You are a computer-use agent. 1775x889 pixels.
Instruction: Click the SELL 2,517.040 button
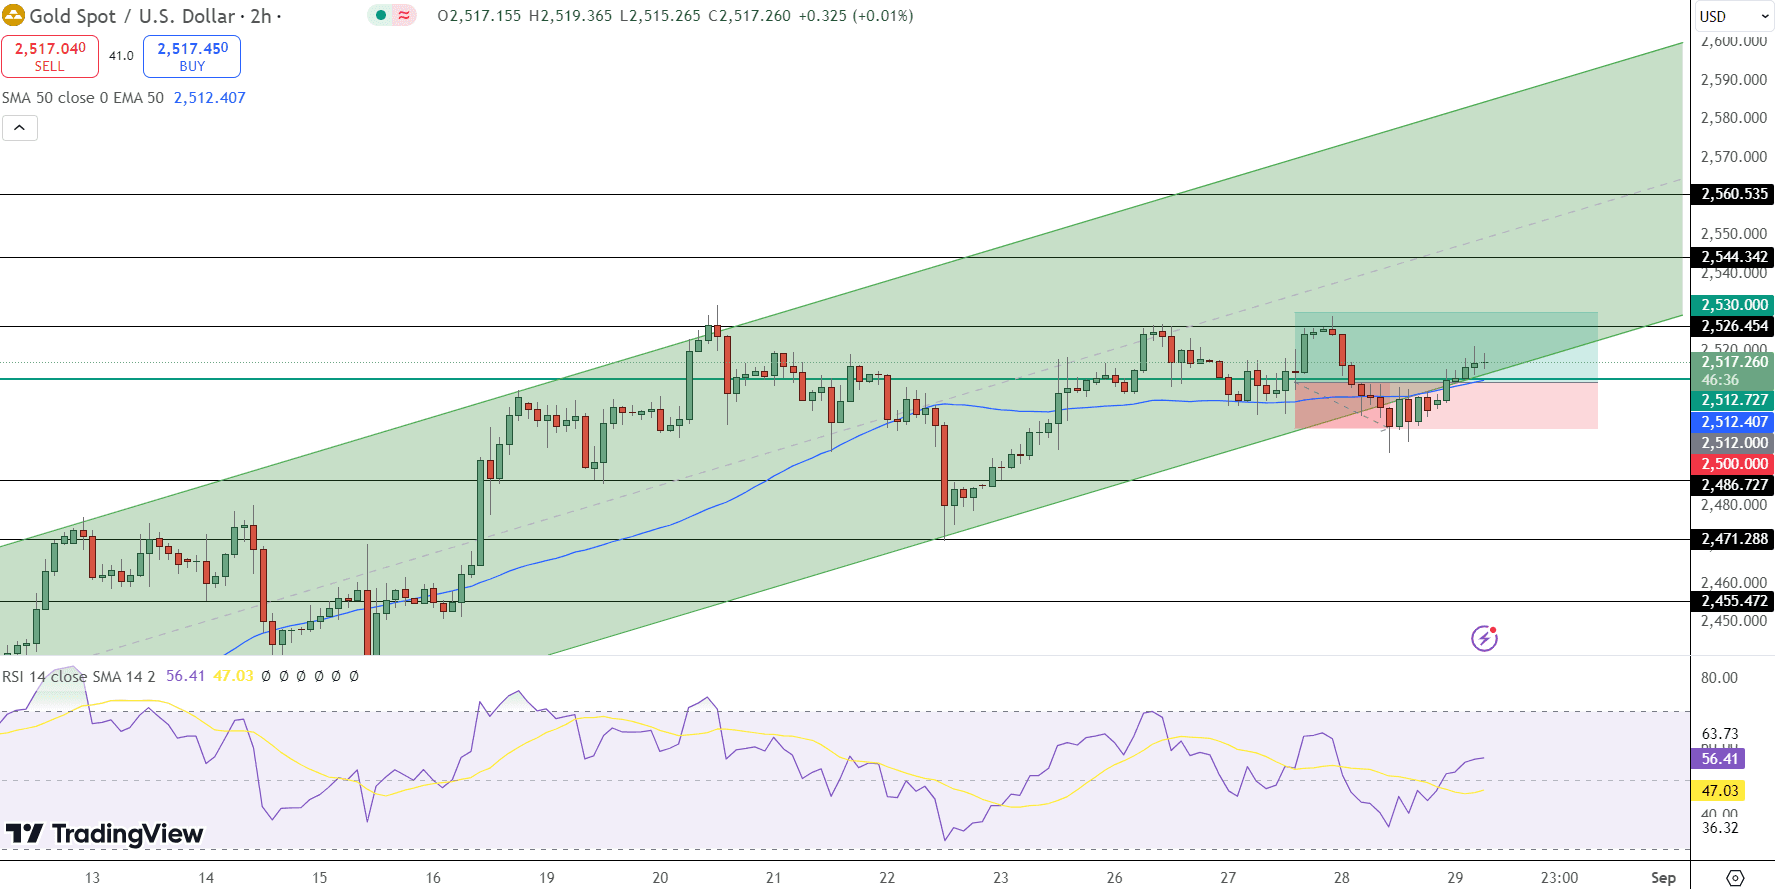click(50, 56)
